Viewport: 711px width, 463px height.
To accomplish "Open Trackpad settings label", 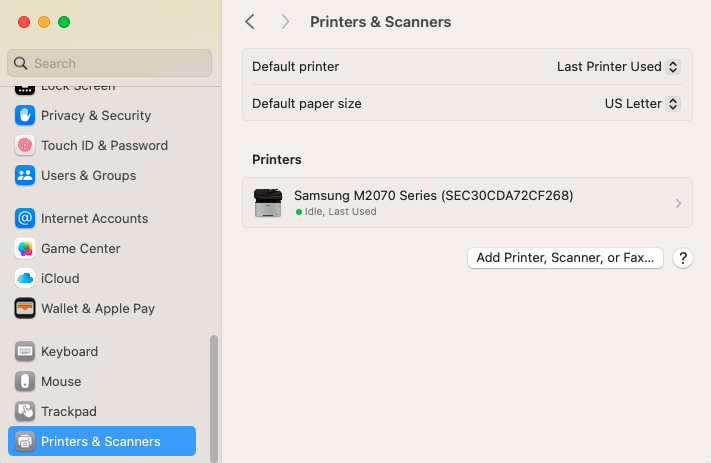I will tap(69, 411).
